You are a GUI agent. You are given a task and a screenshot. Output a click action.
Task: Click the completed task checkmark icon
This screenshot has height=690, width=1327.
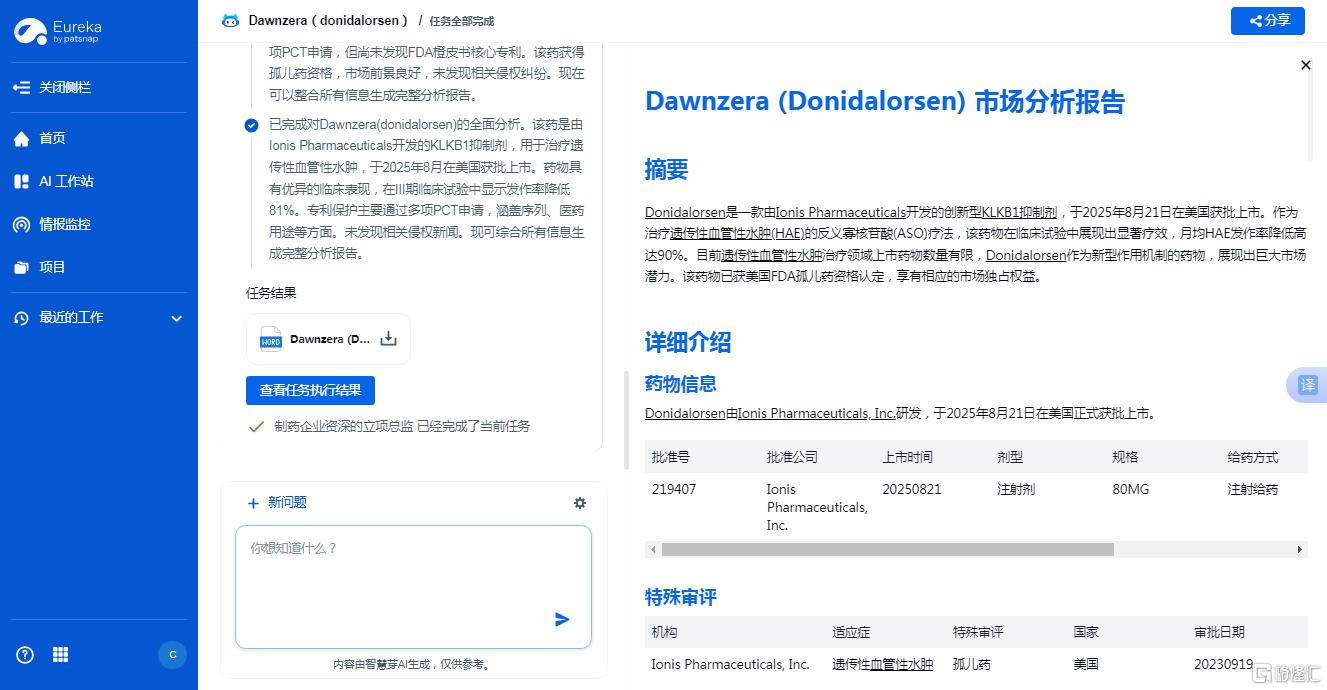tap(252, 126)
